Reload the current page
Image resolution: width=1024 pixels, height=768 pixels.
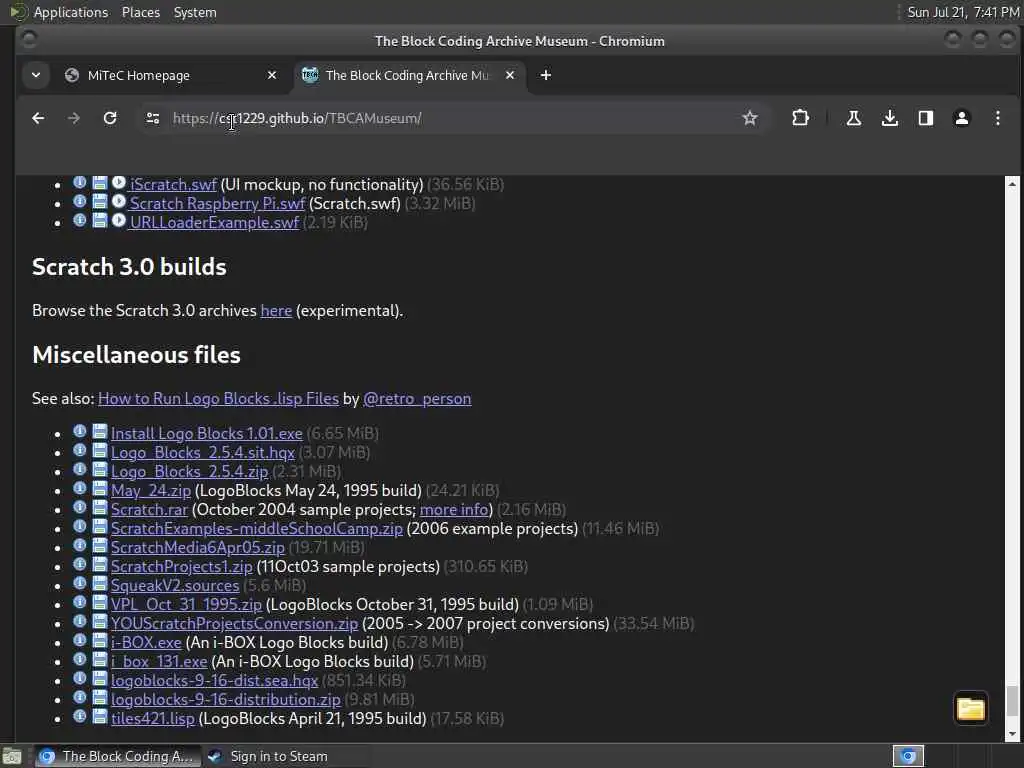[x=110, y=118]
